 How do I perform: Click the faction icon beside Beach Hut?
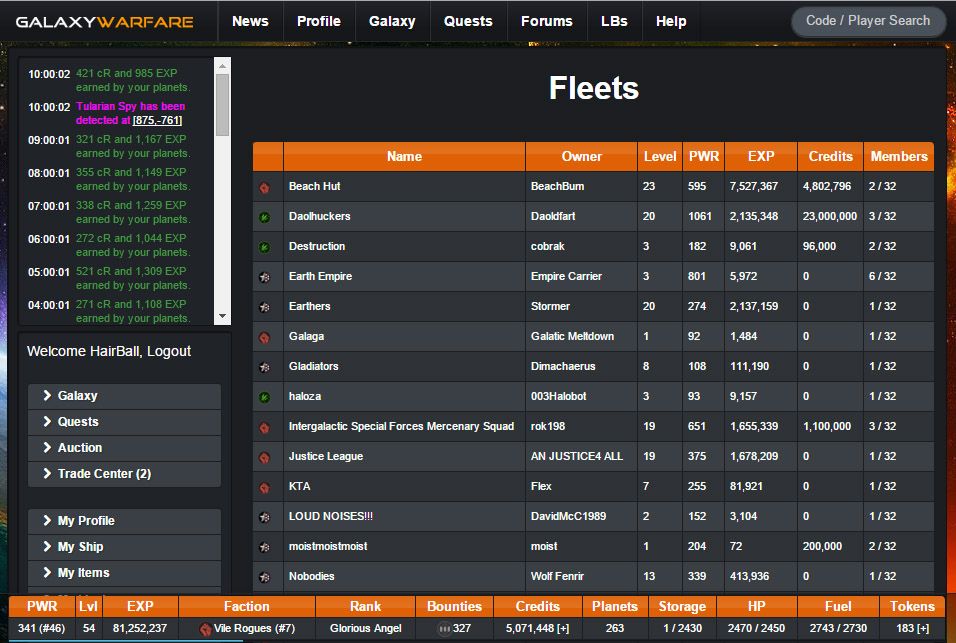click(265, 187)
